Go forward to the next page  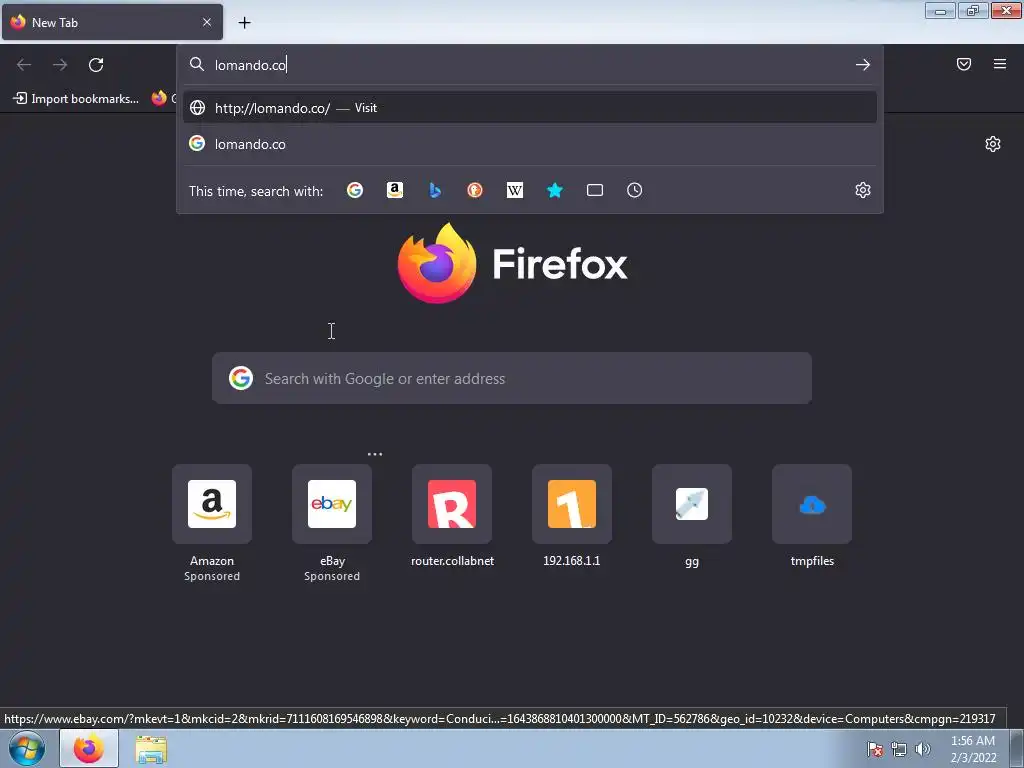click(60, 65)
